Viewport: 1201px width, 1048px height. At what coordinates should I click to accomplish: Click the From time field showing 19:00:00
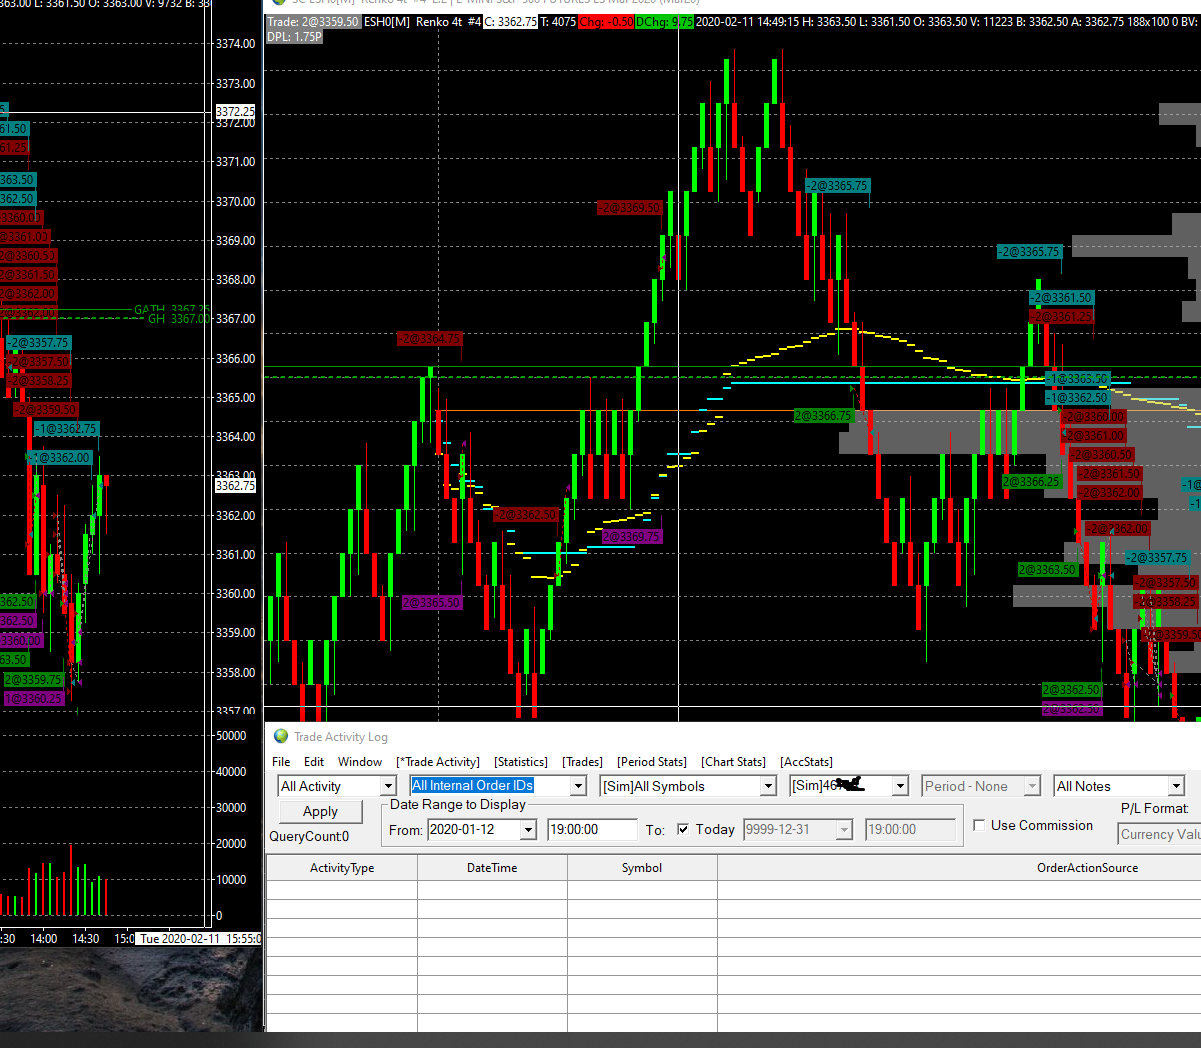tap(592, 830)
